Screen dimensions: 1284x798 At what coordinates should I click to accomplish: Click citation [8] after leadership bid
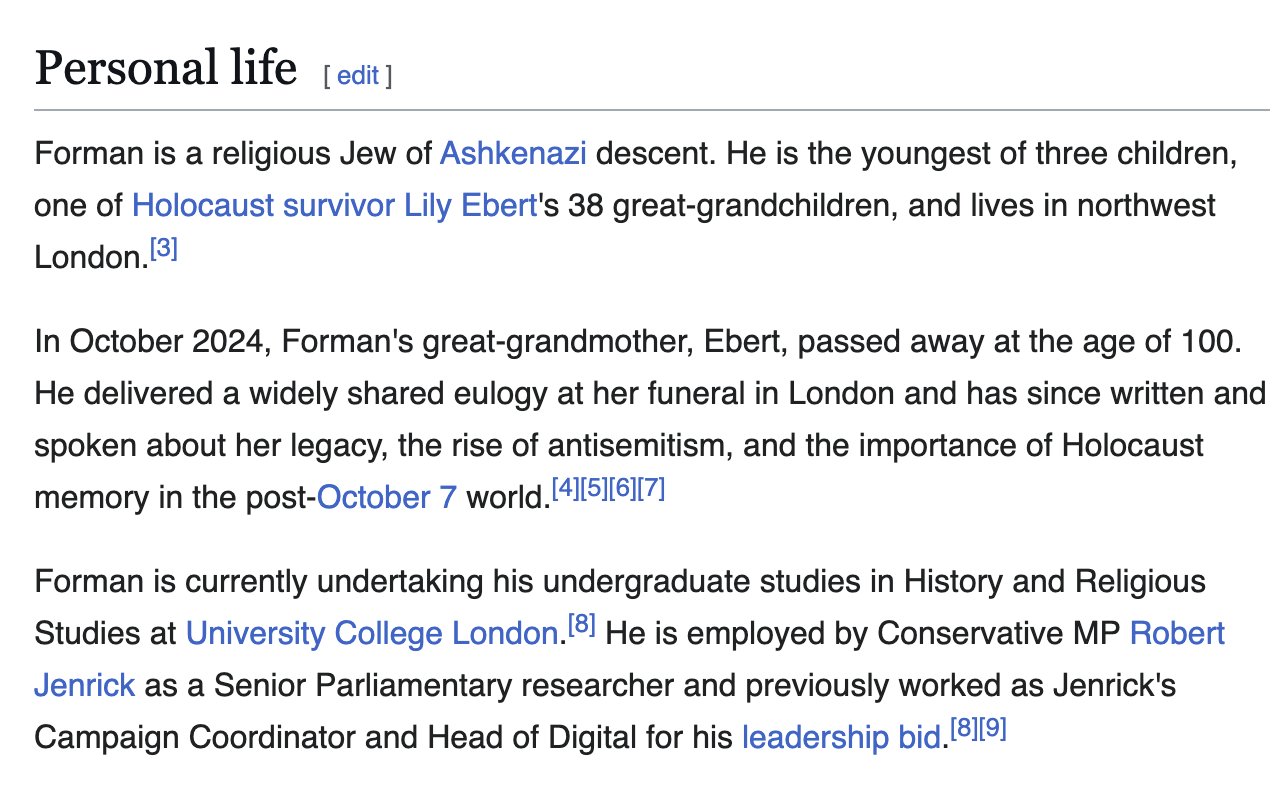(x=963, y=730)
